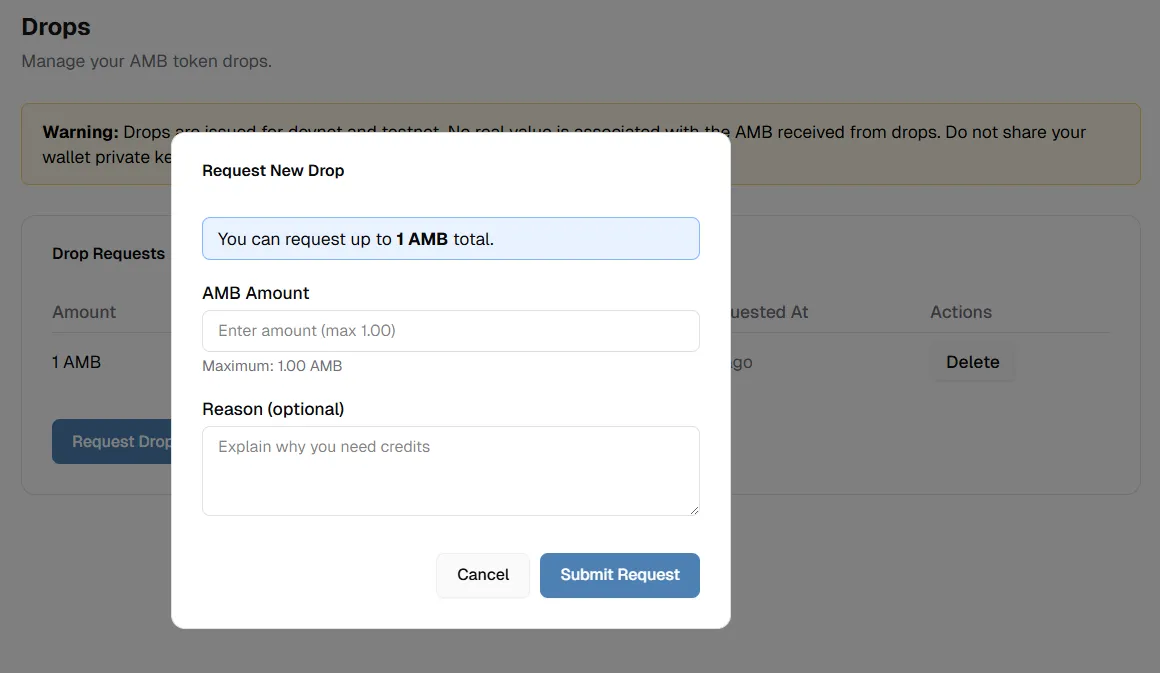The width and height of the screenshot is (1160, 673).
Task: Select the 1 AMB table cell
Action: pos(77,362)
